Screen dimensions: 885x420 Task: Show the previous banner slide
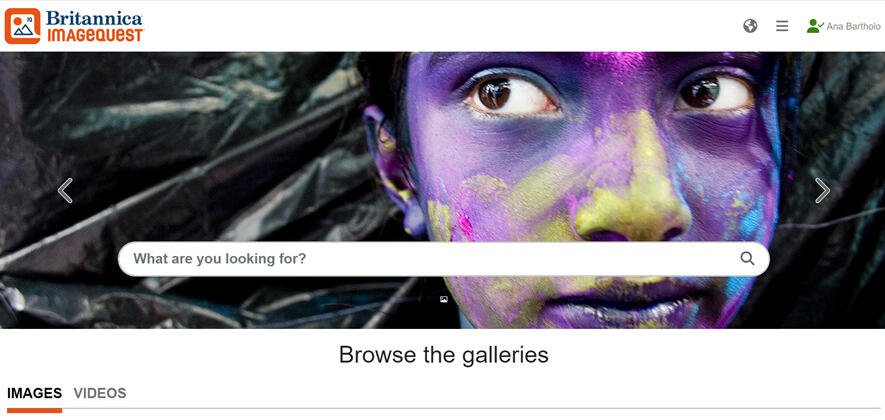tap(65, 191)
